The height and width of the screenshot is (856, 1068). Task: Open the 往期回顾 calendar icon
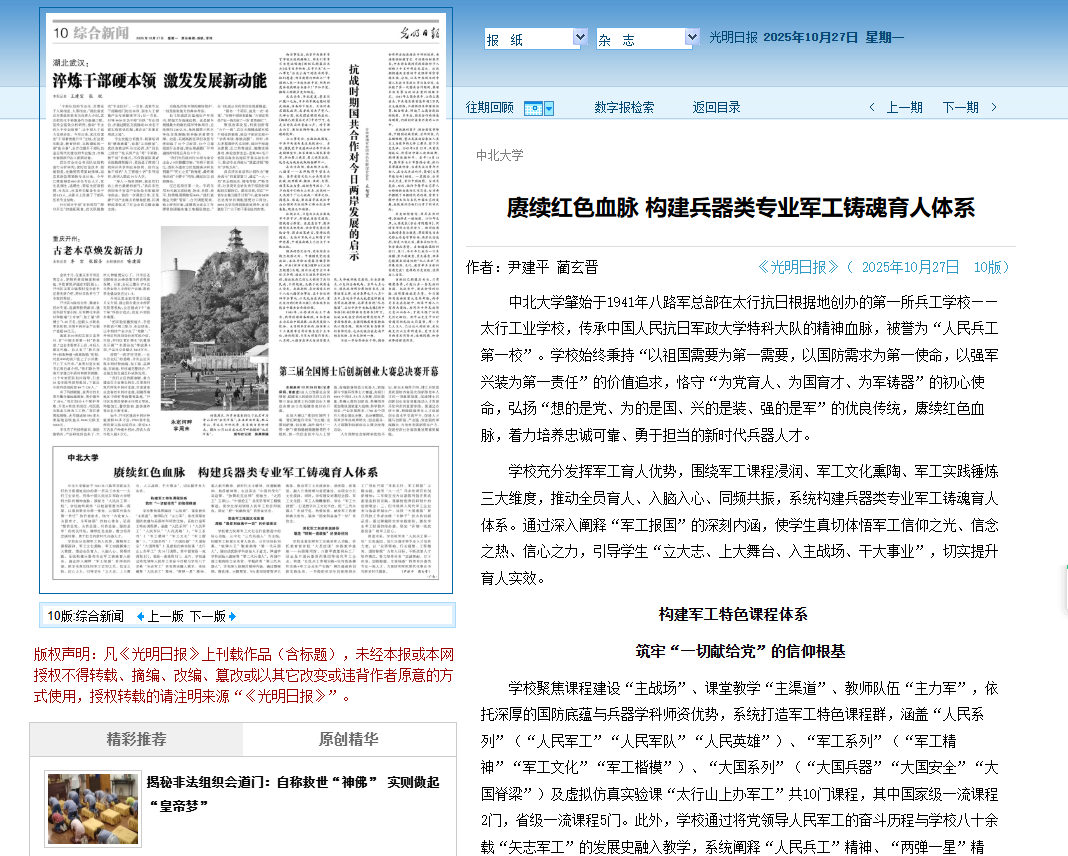(538, 108)
